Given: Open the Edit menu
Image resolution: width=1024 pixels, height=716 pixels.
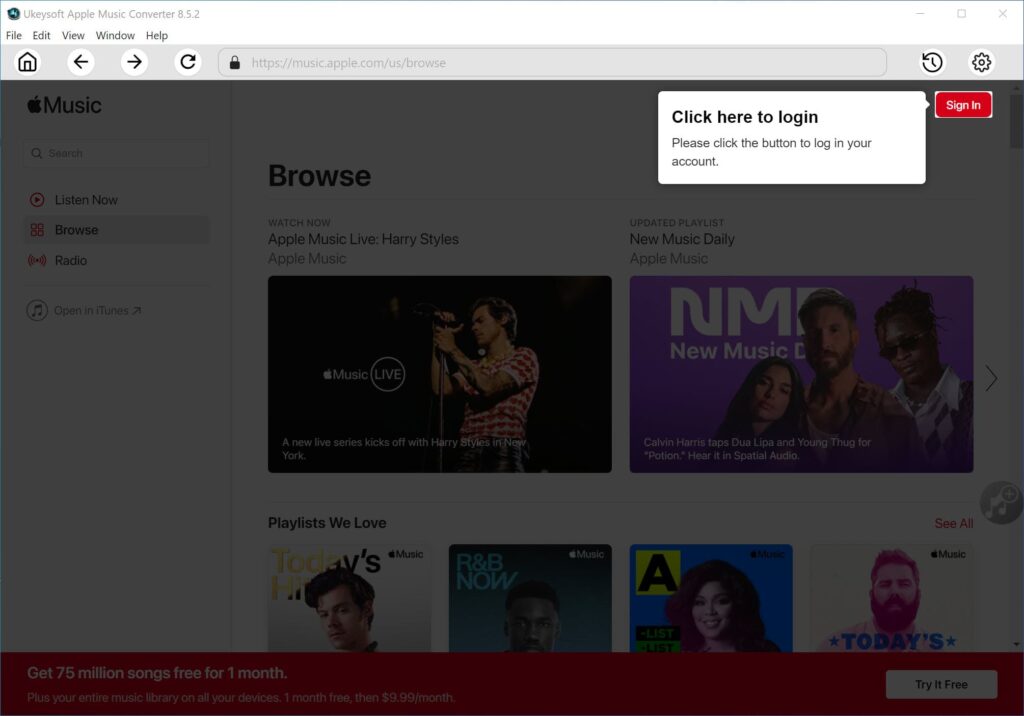Looking at the screenshot, I should pos(41,35).
